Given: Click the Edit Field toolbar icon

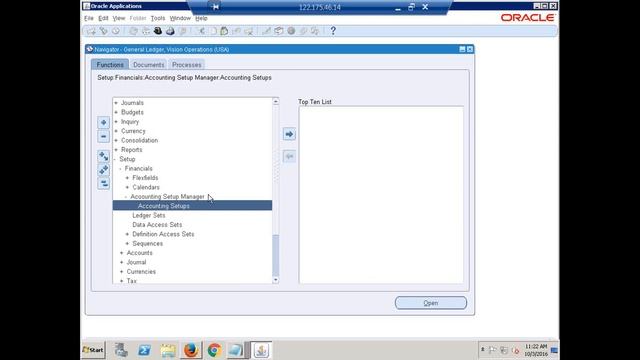Looking at the screenshot, I should 266,31.
